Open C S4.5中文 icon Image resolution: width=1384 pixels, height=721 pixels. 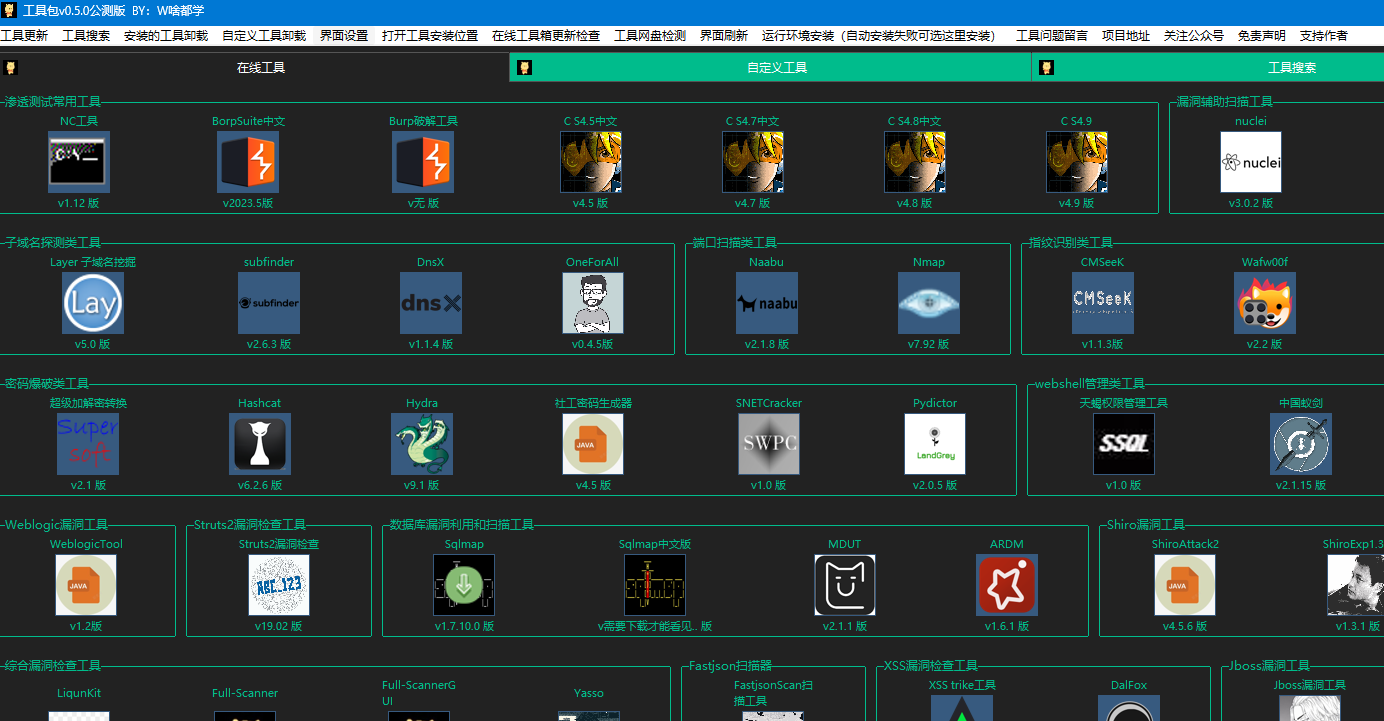point(591,162)
